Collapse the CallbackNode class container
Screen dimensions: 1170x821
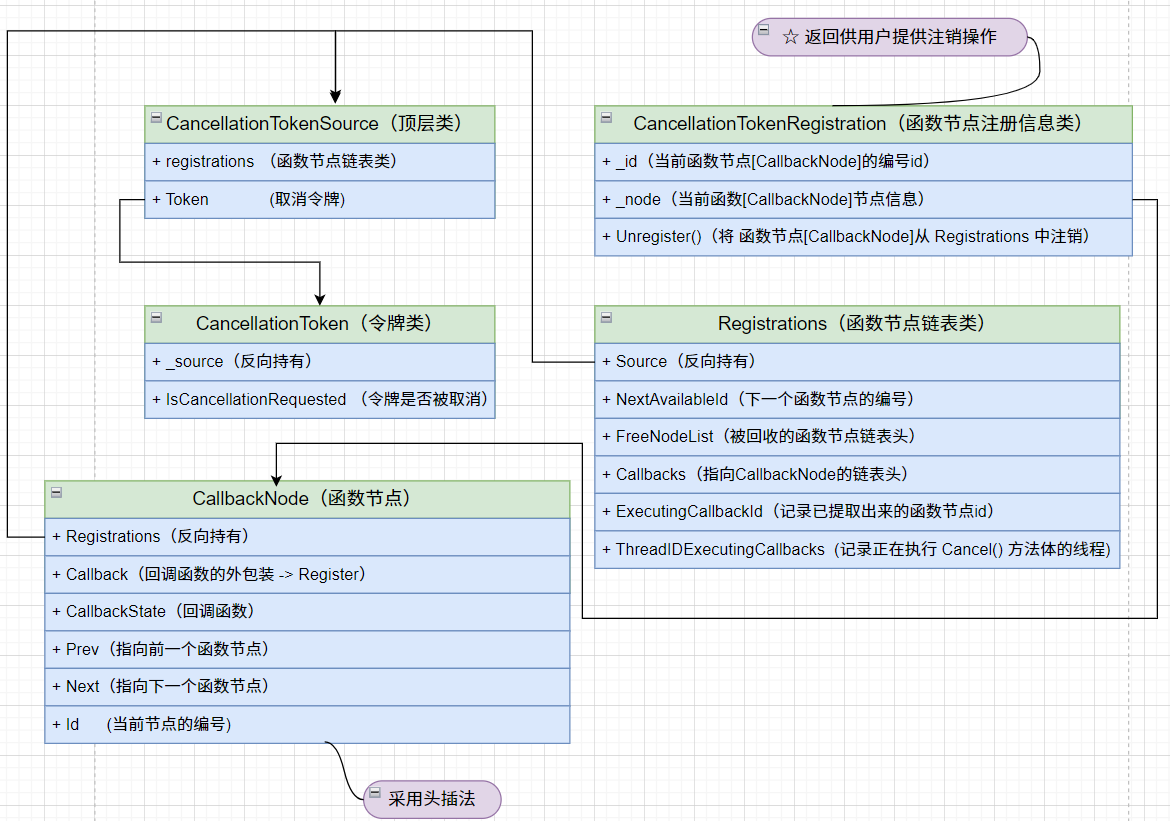pos(56,493)
